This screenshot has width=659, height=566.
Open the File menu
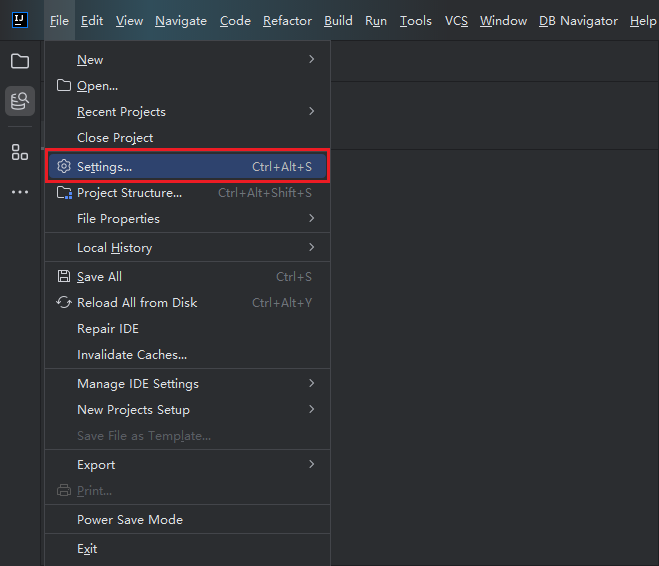click(59, 21)
